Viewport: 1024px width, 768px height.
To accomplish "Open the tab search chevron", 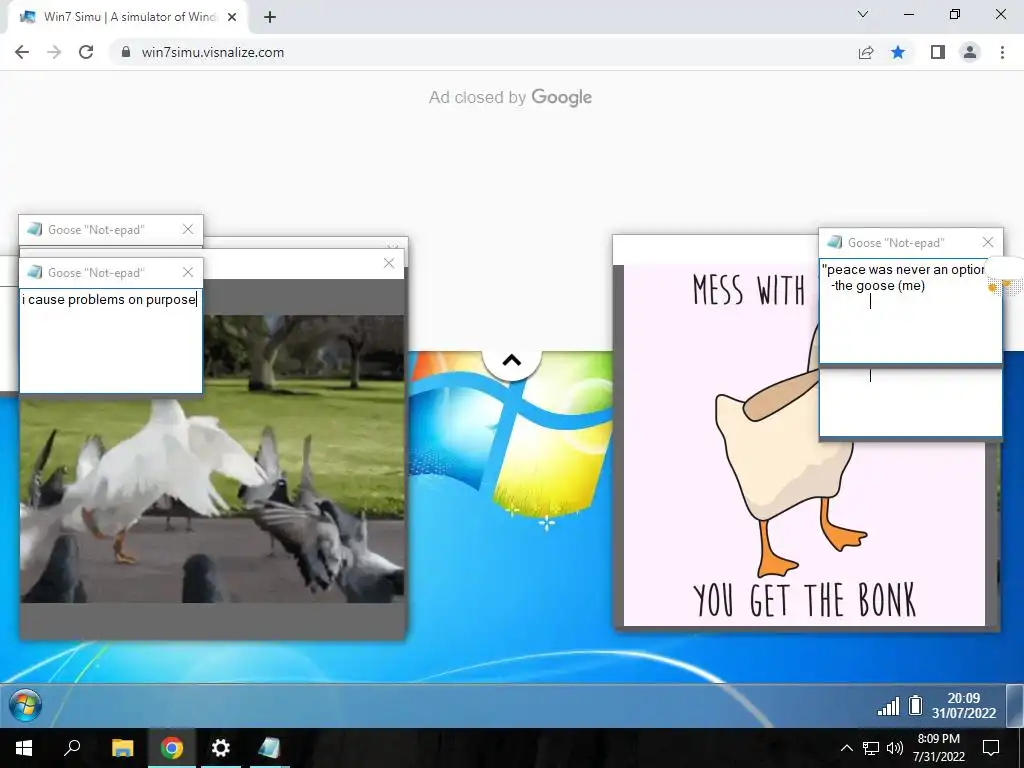I will 863,14.
